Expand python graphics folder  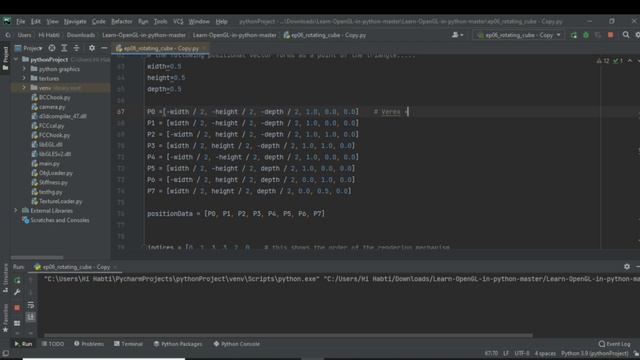24,69
